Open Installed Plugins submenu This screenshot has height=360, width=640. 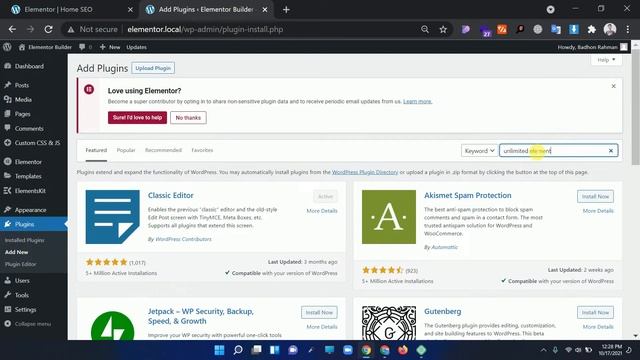24,240
